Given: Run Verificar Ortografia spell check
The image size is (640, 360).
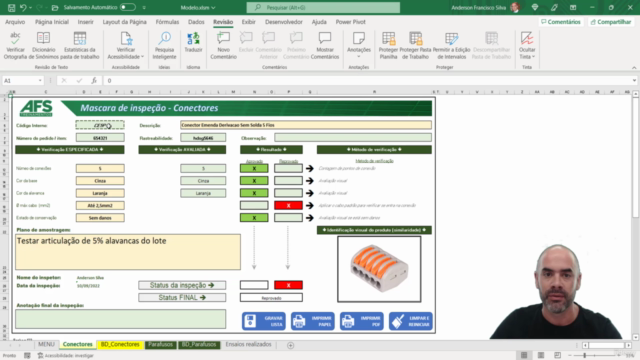Looking at the screenshot, I should [x=16, y=45].
